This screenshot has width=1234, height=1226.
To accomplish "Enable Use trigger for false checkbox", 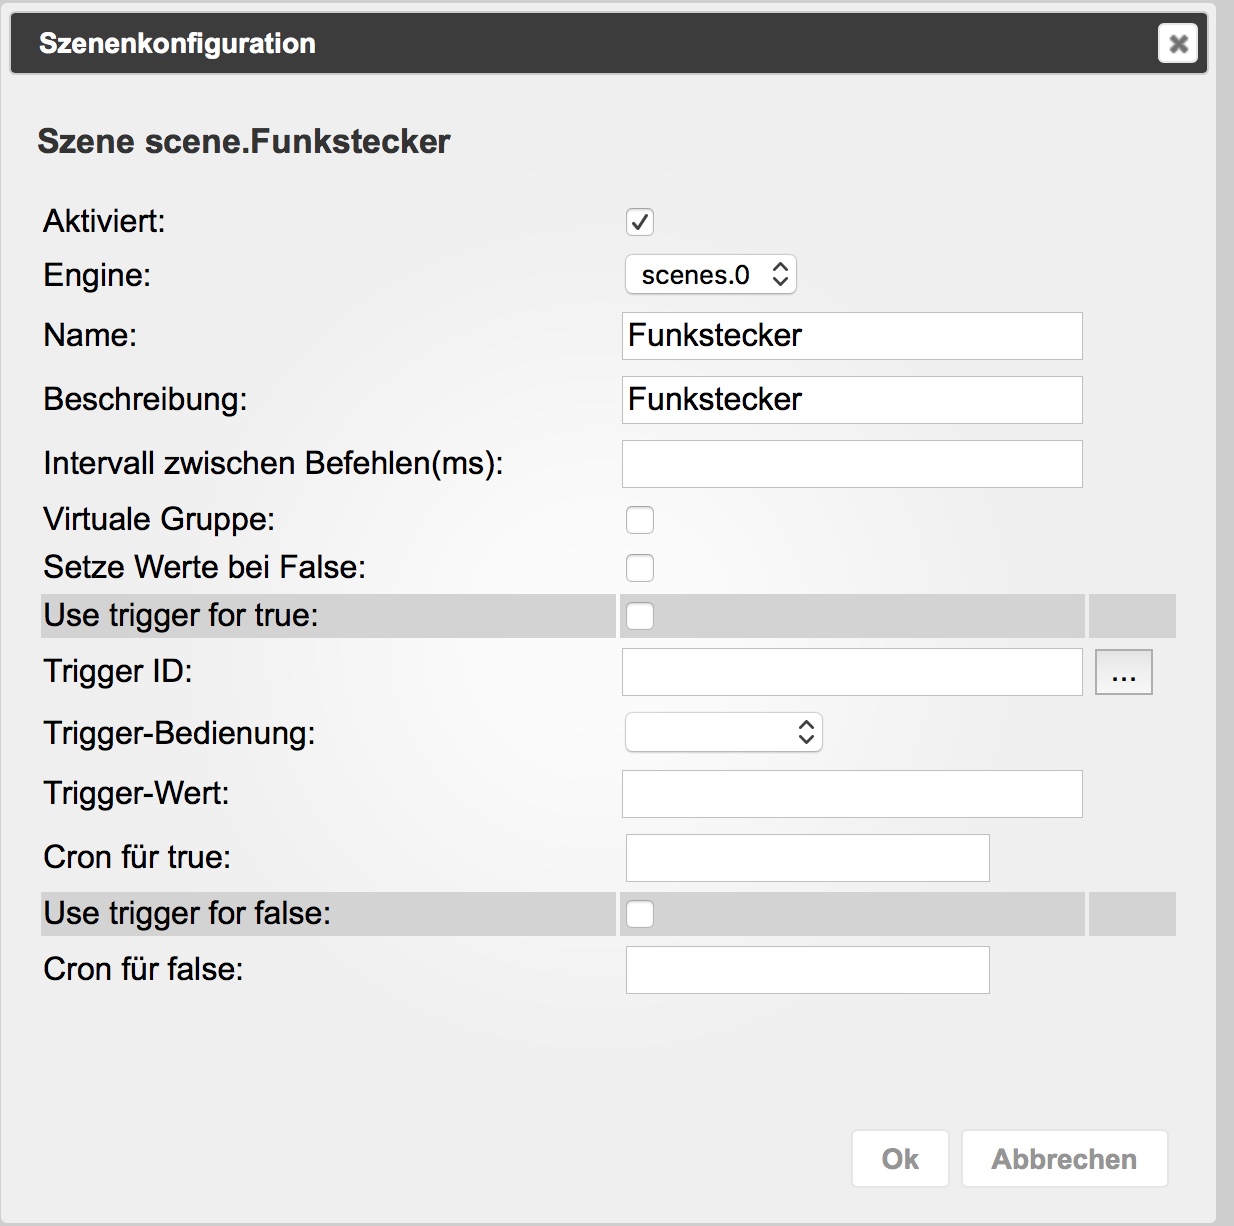I will [x=640, y=914].
